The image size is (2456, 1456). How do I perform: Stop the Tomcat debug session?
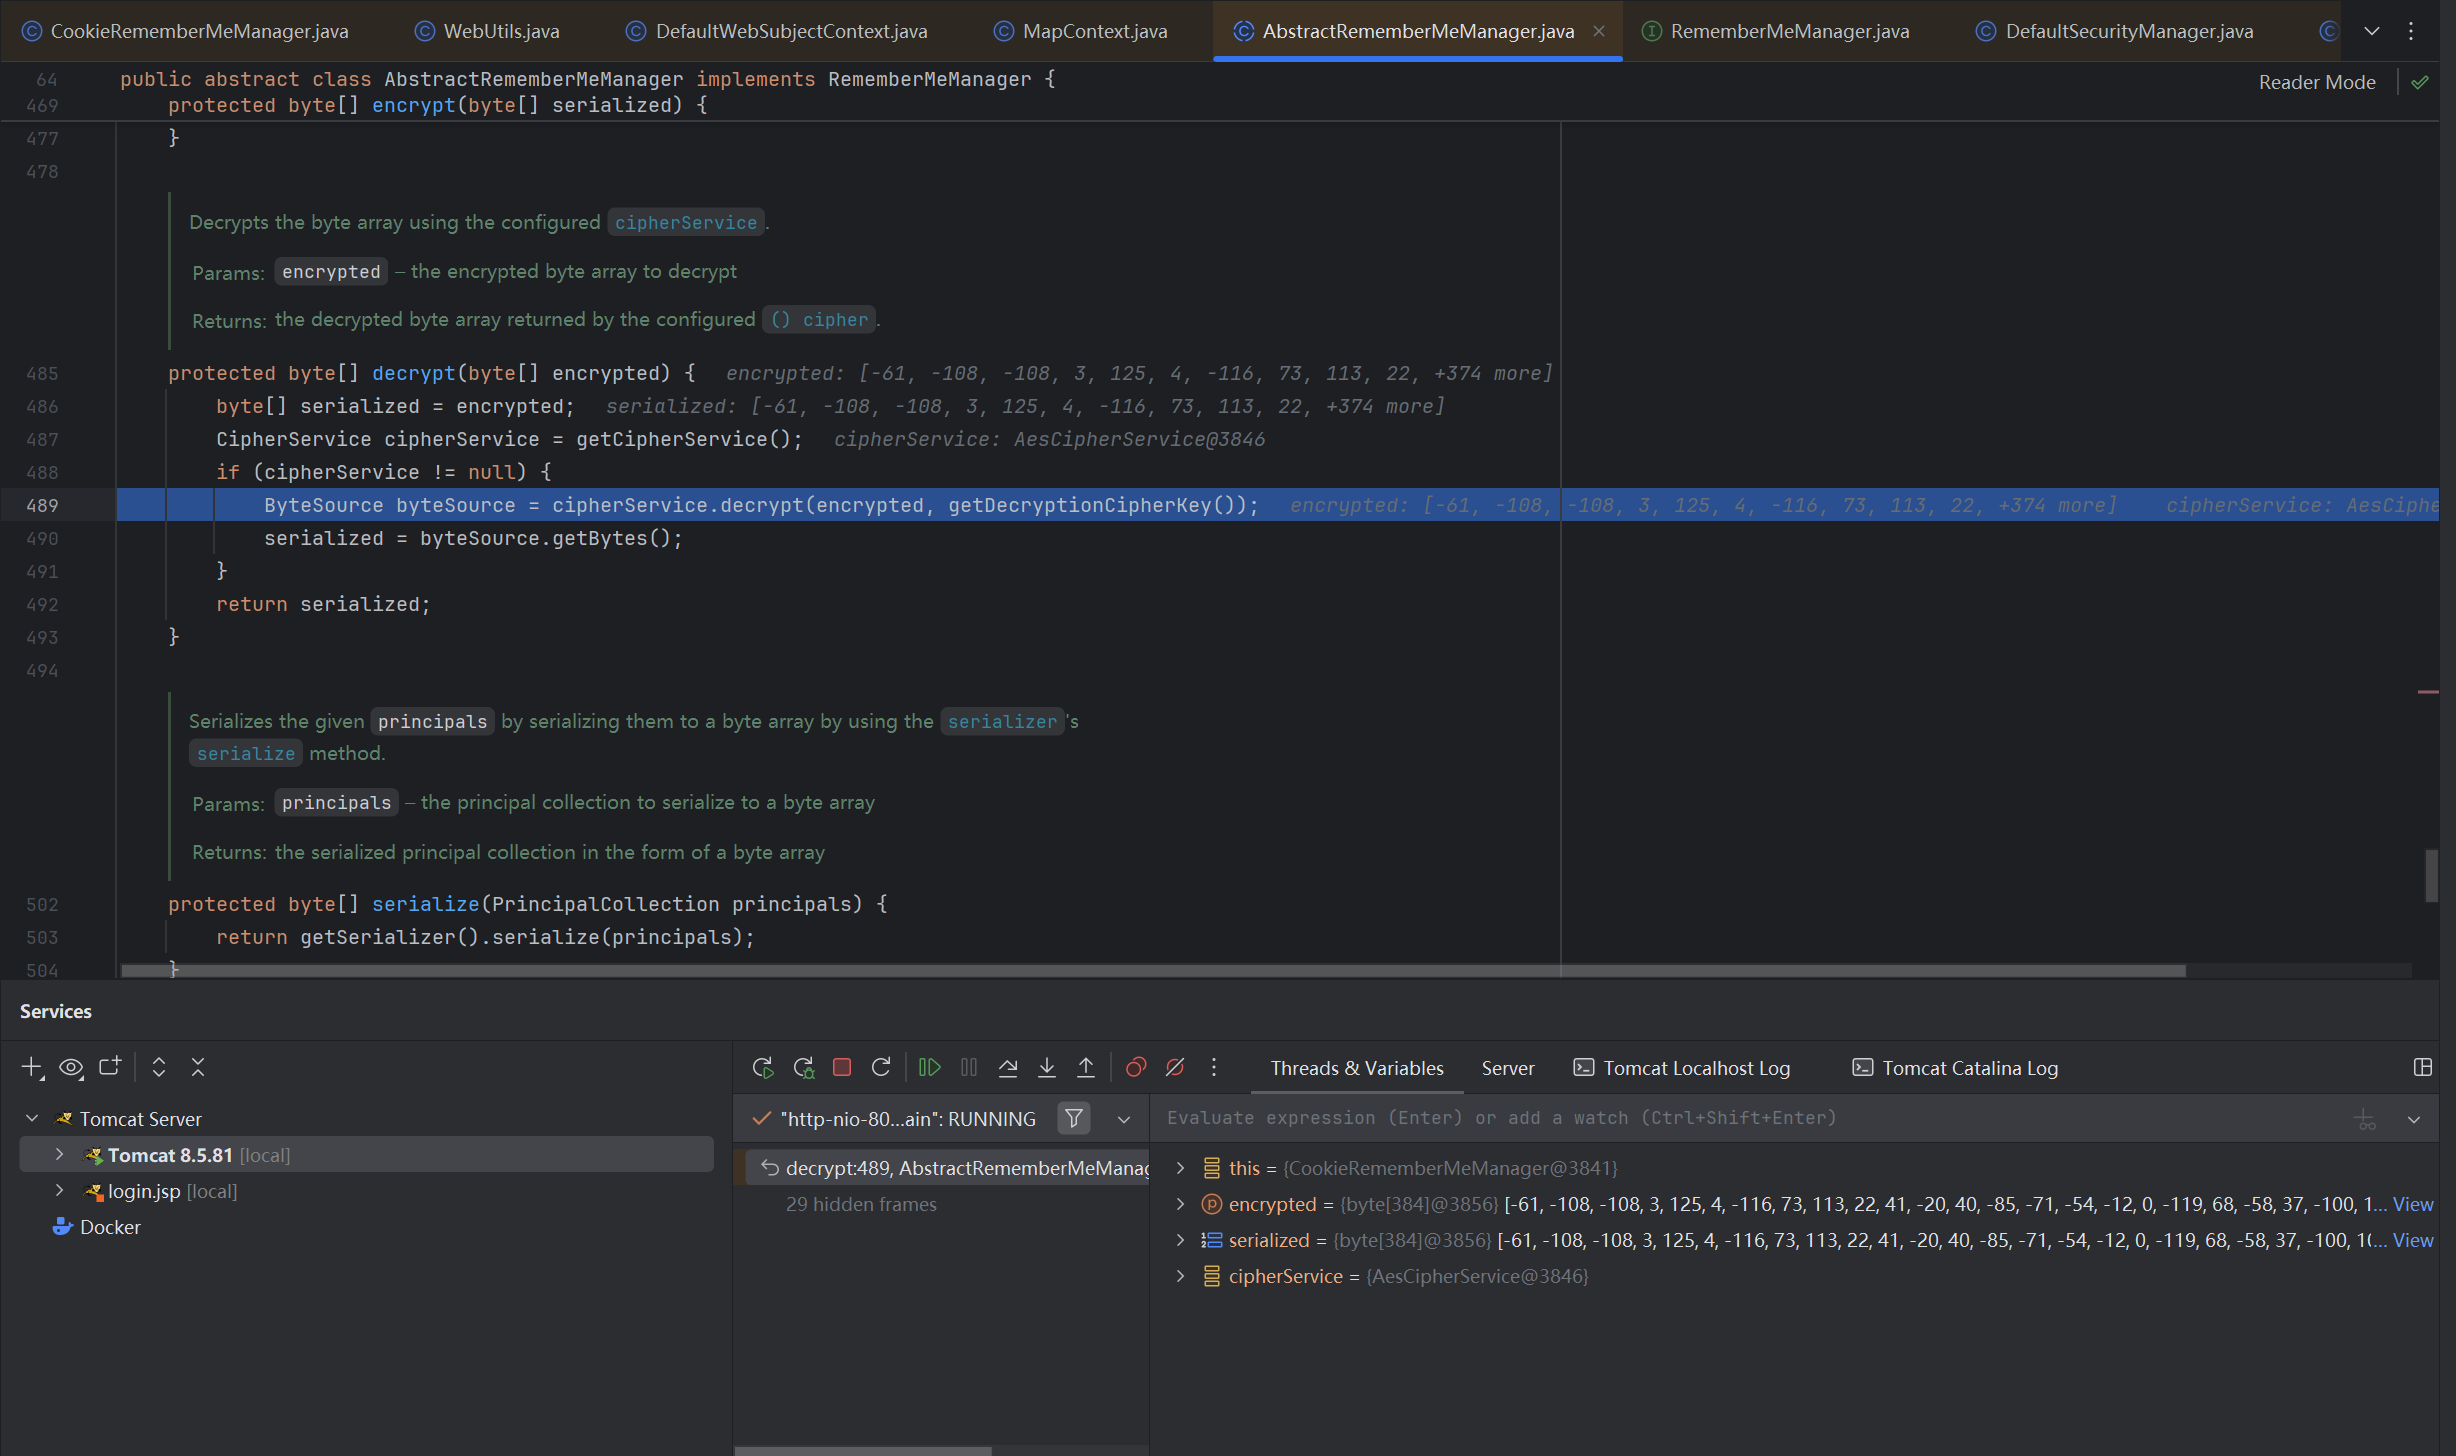(x=842, y=1067)
